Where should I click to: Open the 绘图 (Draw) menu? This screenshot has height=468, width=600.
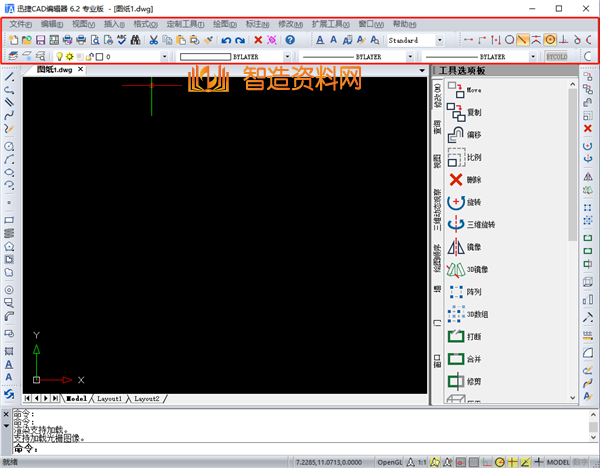coord(224,23)
